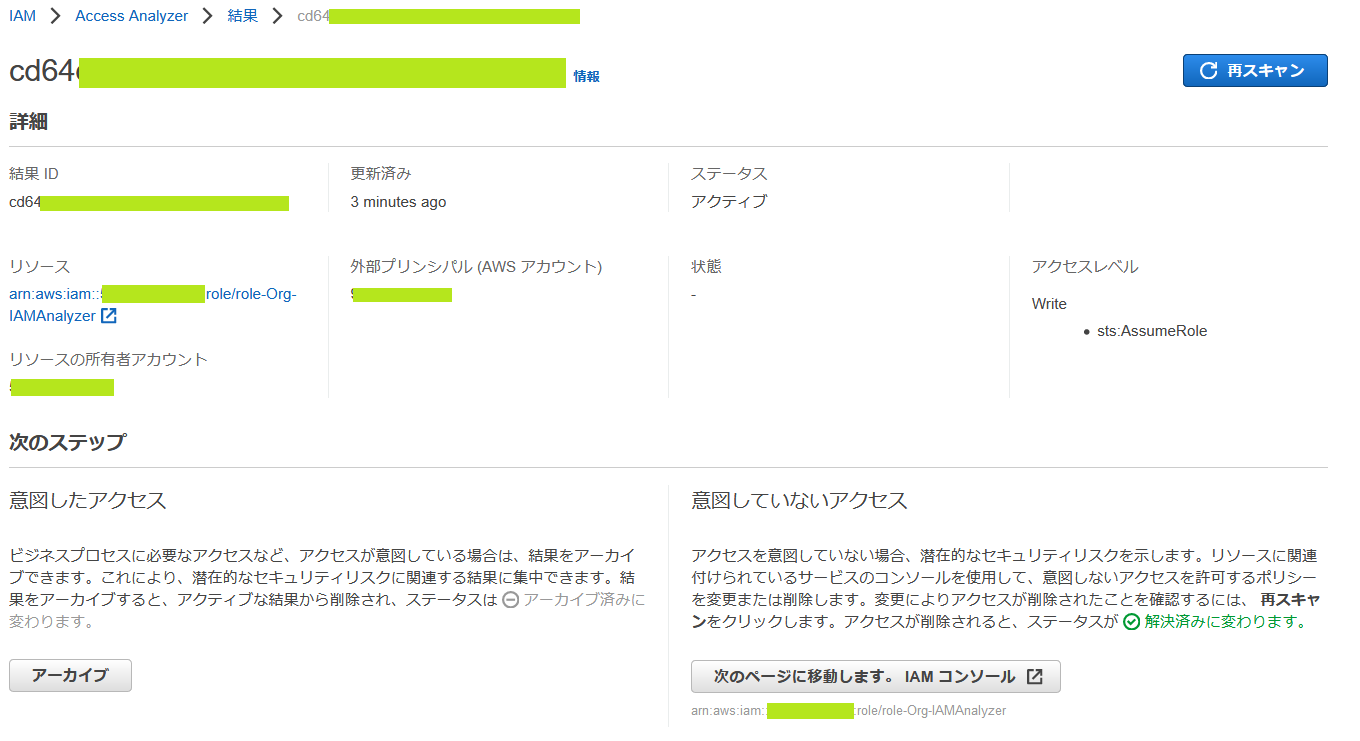Click the ARN text below IAM コンソール button
The height and width of the screenshot is (741, 1360).
pyautogui.click(x=848, y=711)
